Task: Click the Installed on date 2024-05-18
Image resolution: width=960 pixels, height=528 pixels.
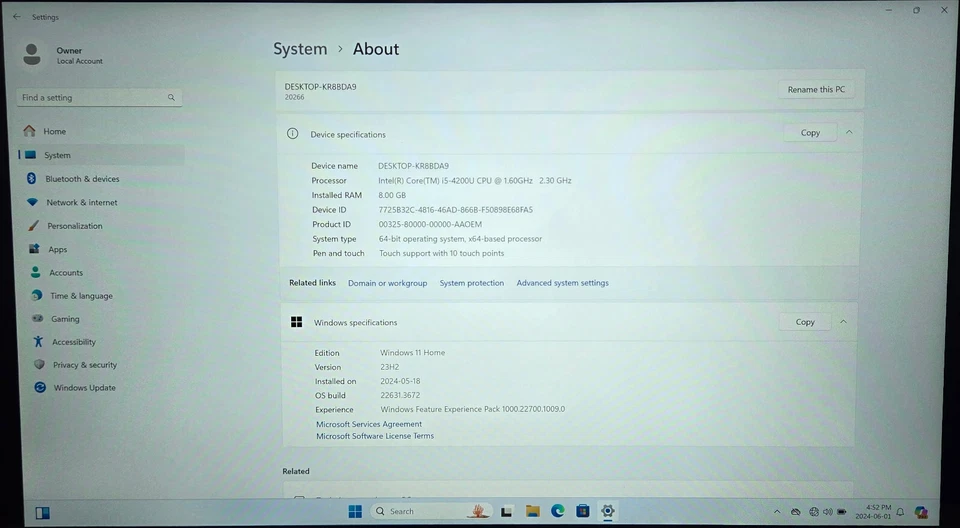Action: click(x=400, y=381)
